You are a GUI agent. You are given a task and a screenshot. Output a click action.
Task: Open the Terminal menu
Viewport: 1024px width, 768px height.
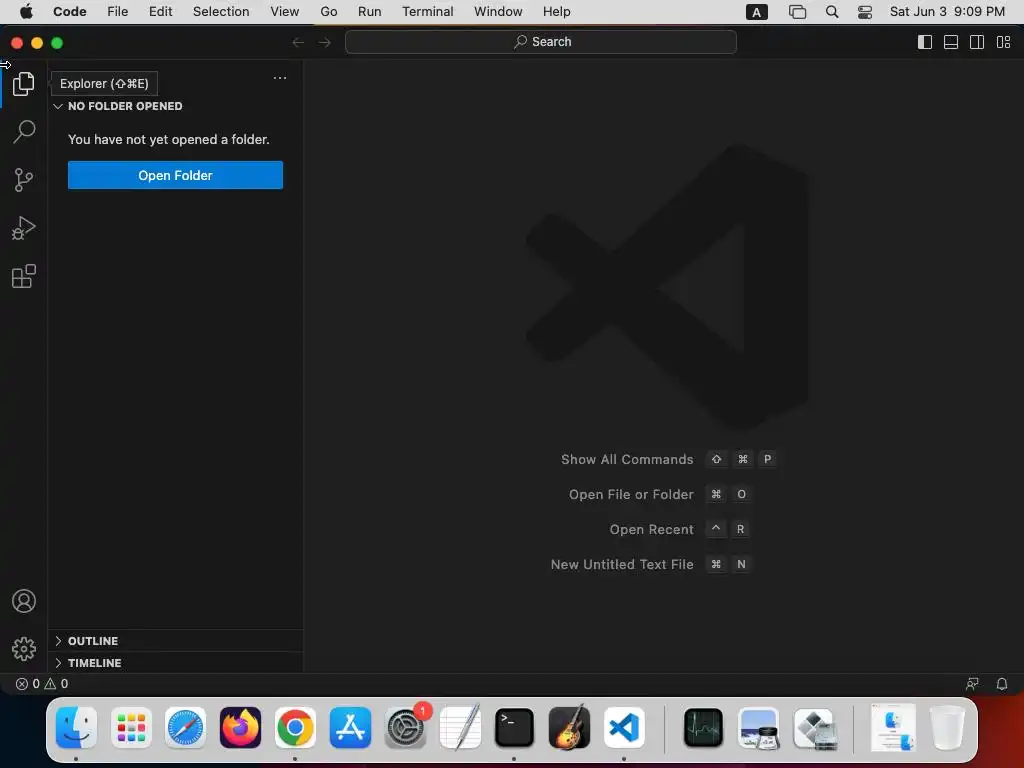pyautogui.click(x=428, y=12)
